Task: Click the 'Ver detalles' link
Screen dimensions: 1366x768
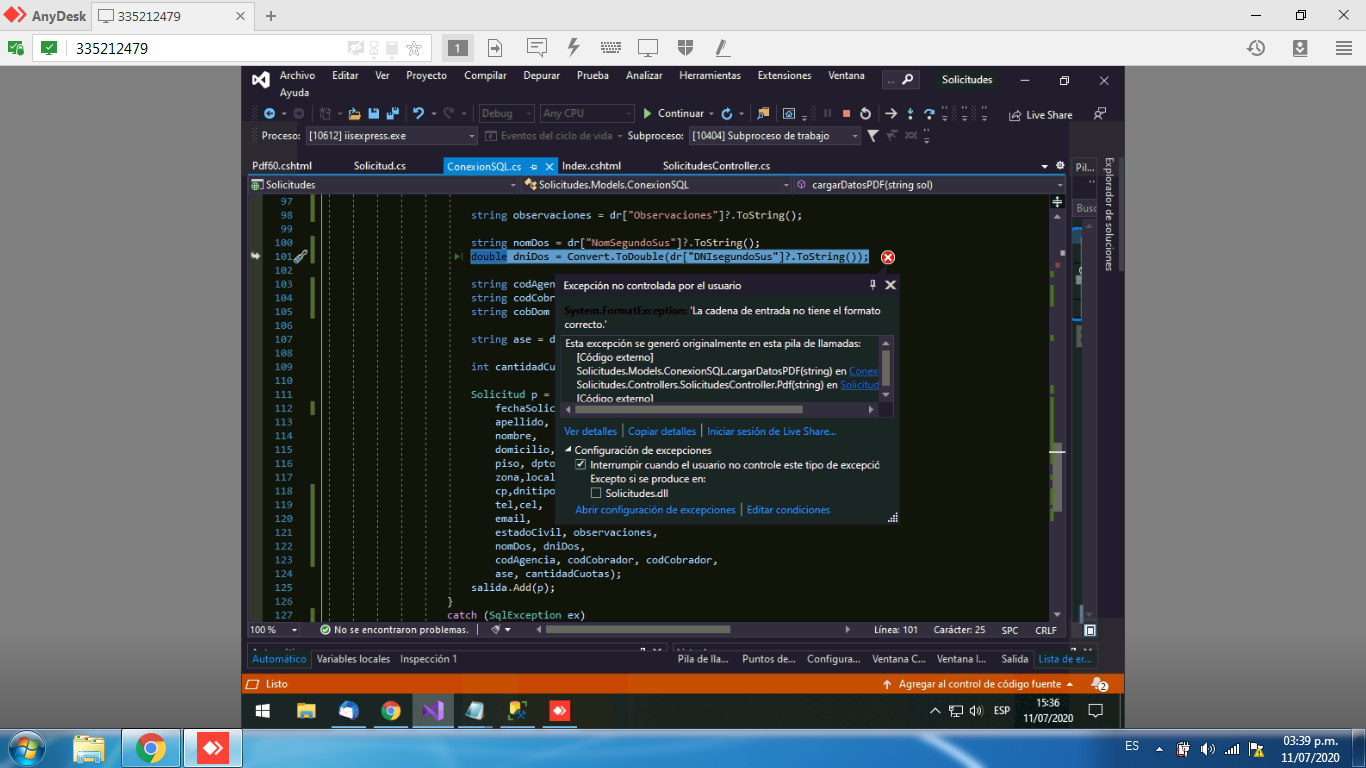Action: pyautogui.click(x=590, y=431)
